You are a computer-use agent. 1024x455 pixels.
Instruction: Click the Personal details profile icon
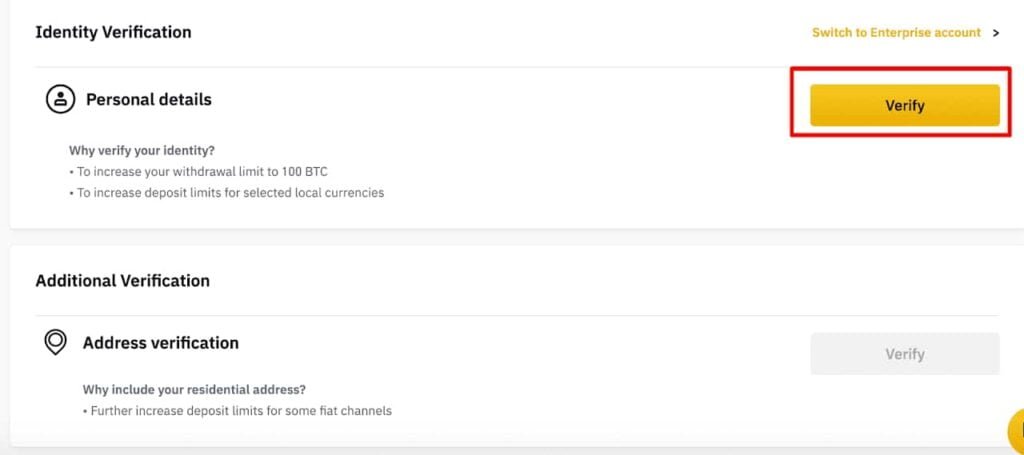click(x=61, y=99)
